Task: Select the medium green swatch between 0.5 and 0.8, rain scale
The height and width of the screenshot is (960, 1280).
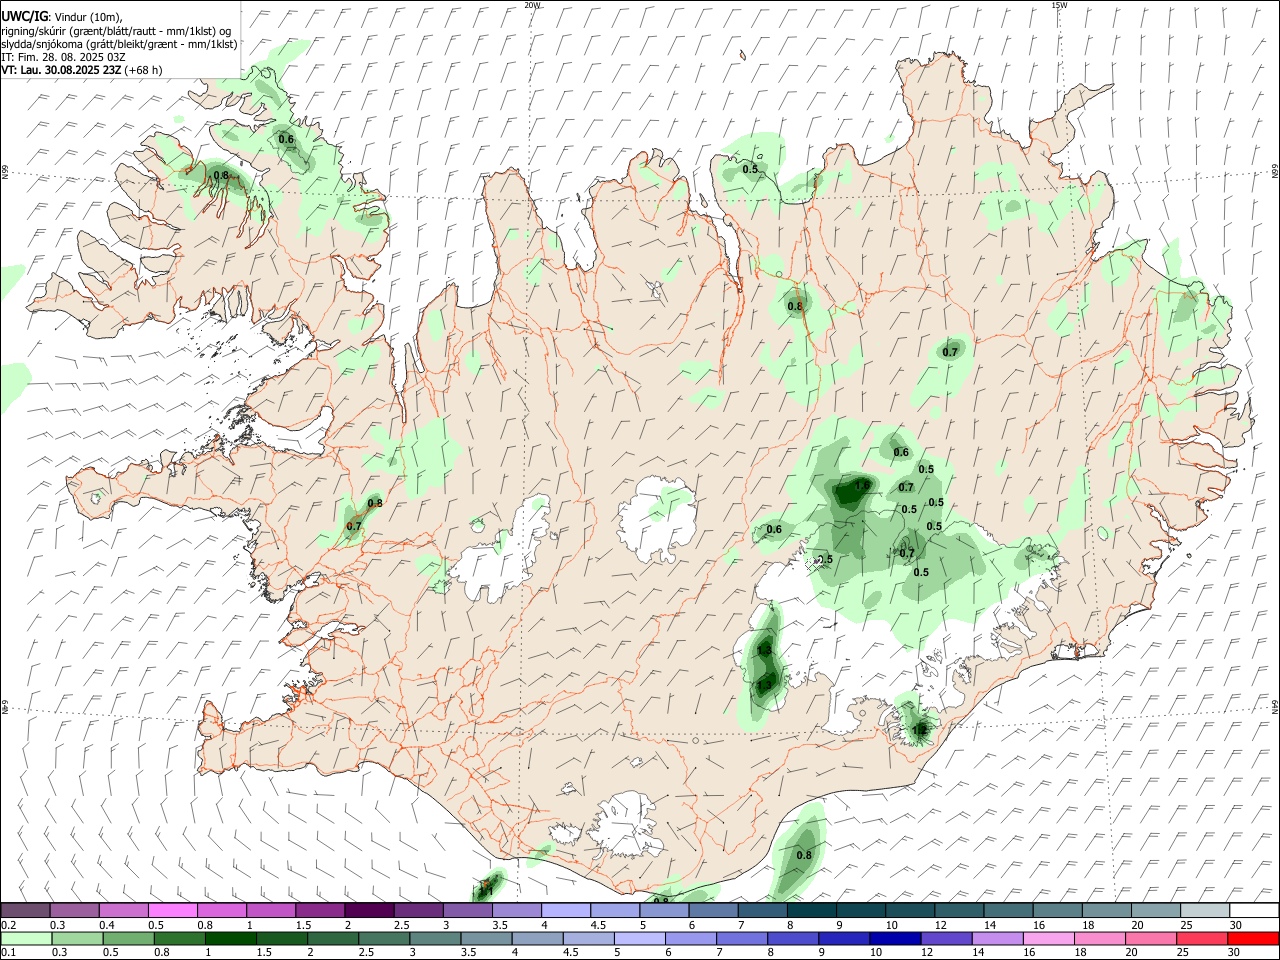Action: click(127, 939)
